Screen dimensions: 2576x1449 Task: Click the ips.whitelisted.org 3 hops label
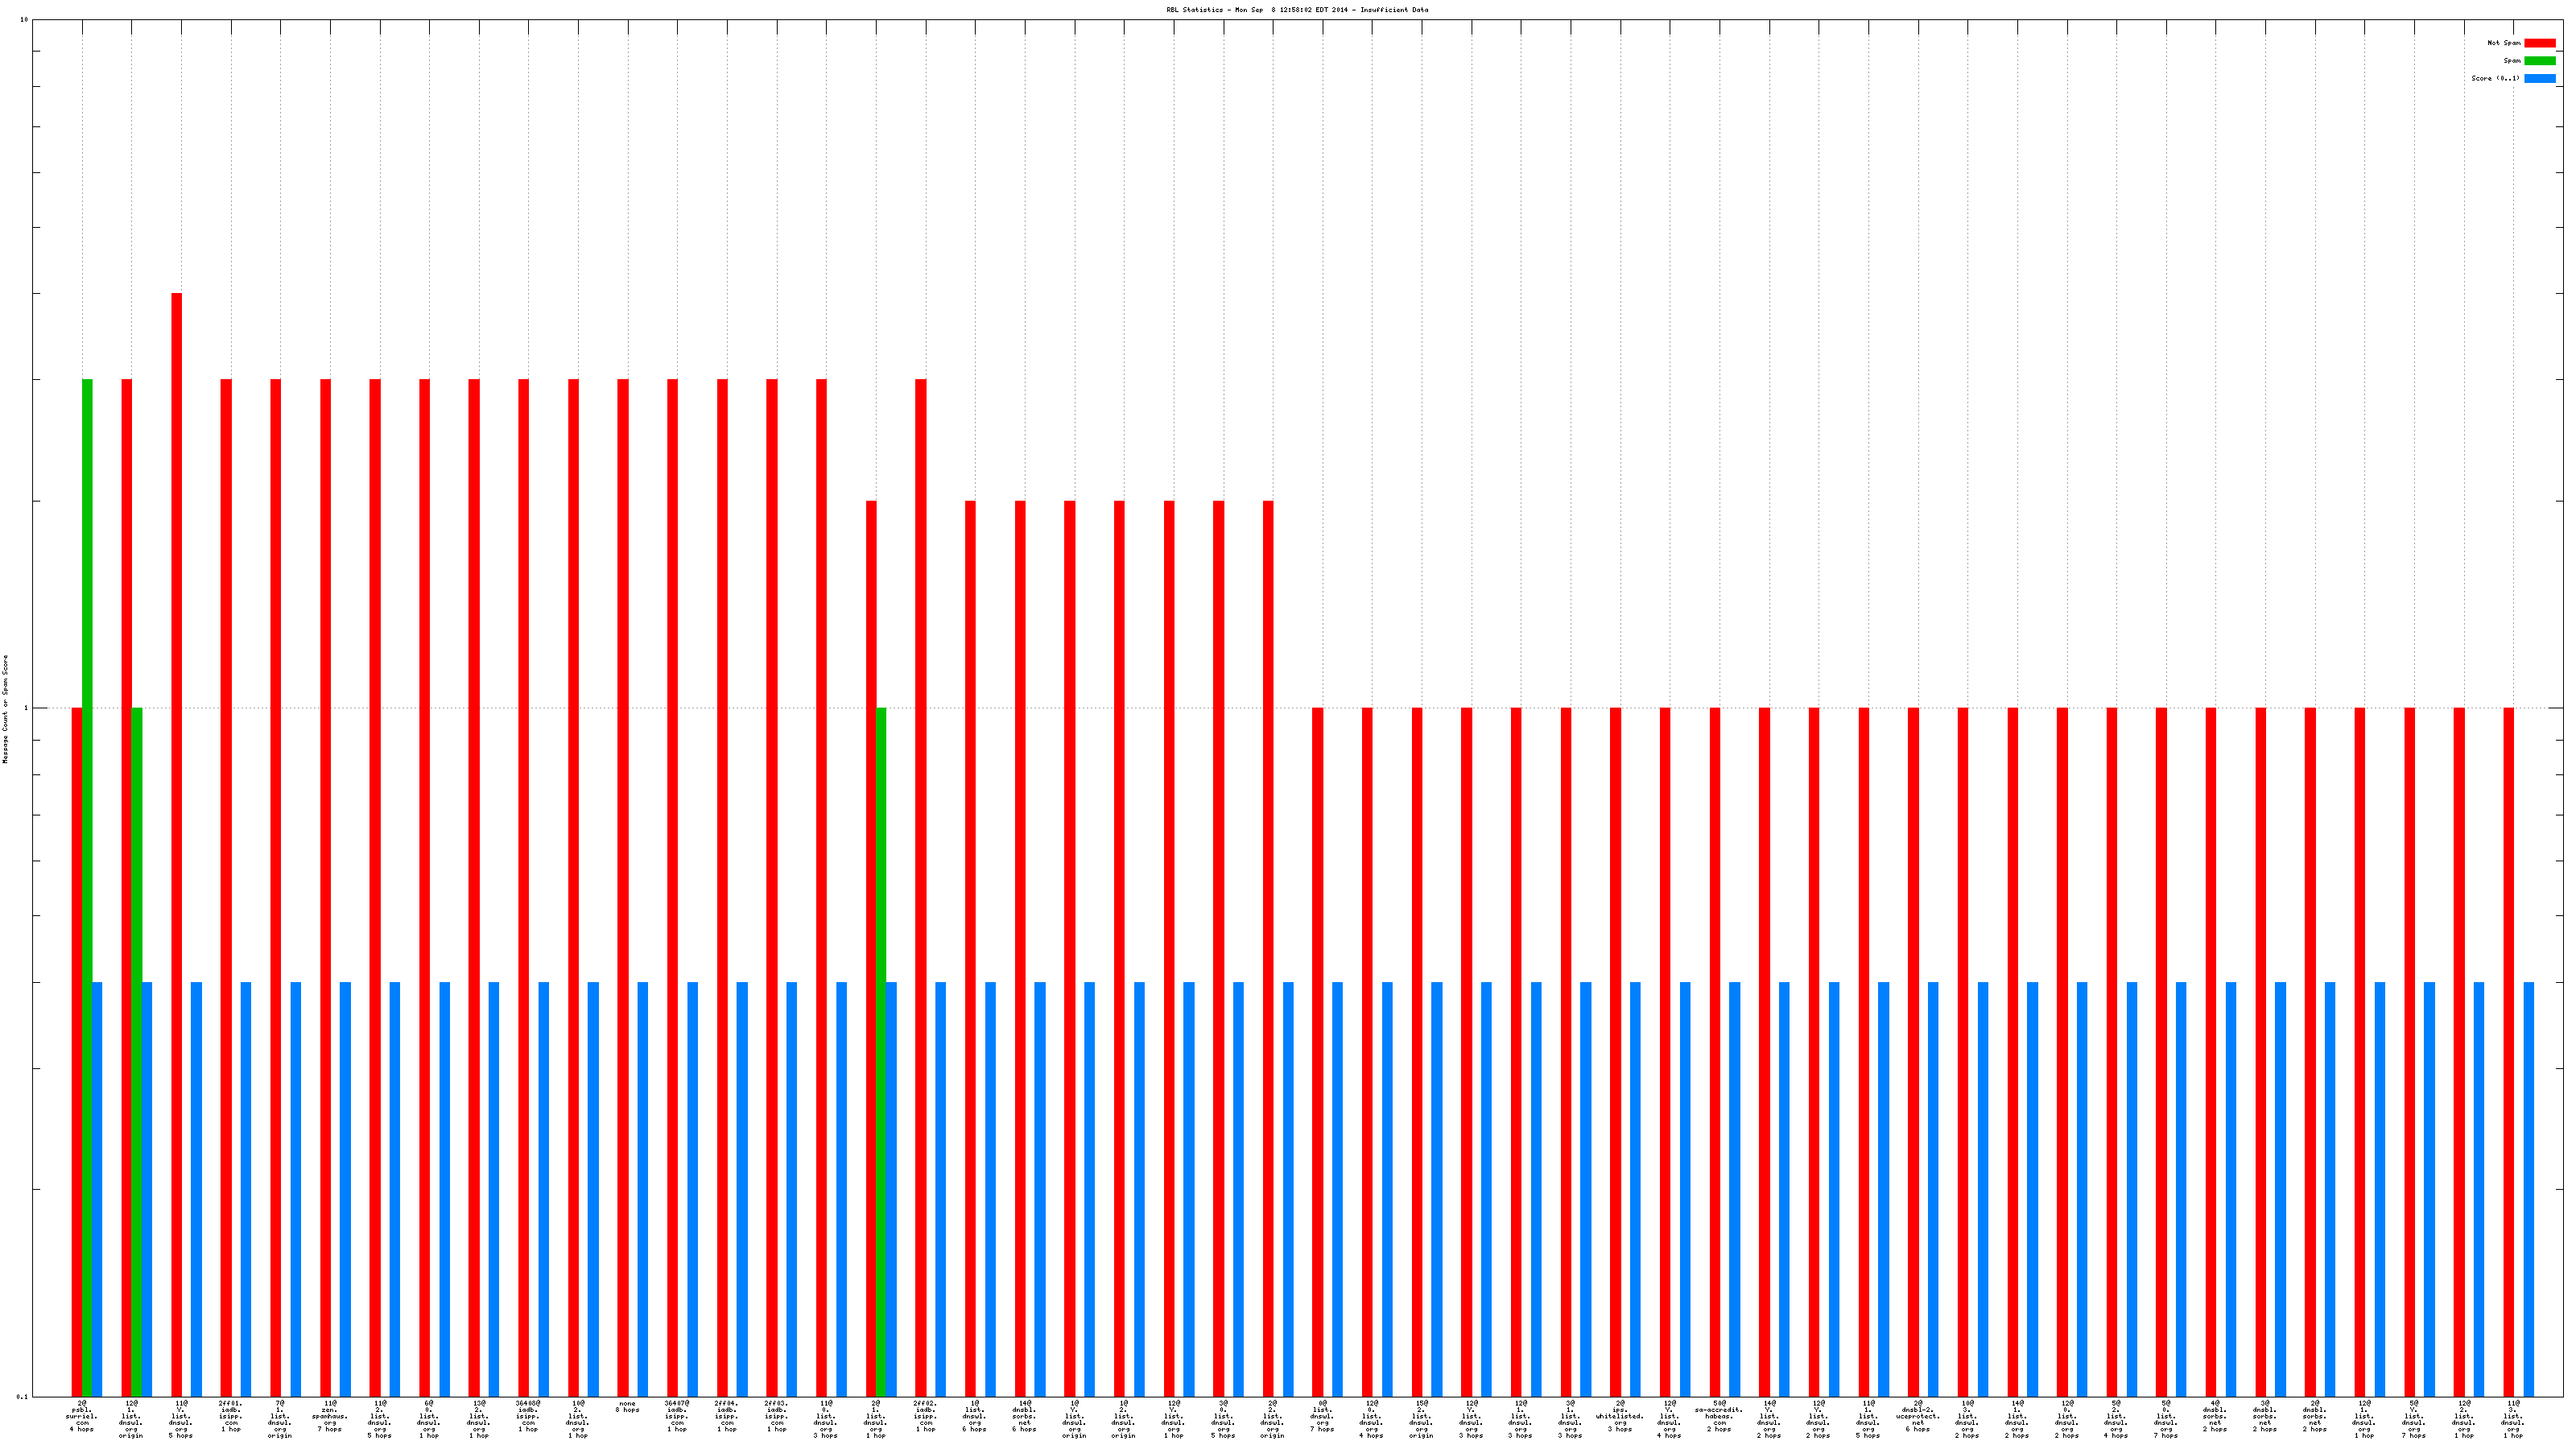tap(1619, 1417)
